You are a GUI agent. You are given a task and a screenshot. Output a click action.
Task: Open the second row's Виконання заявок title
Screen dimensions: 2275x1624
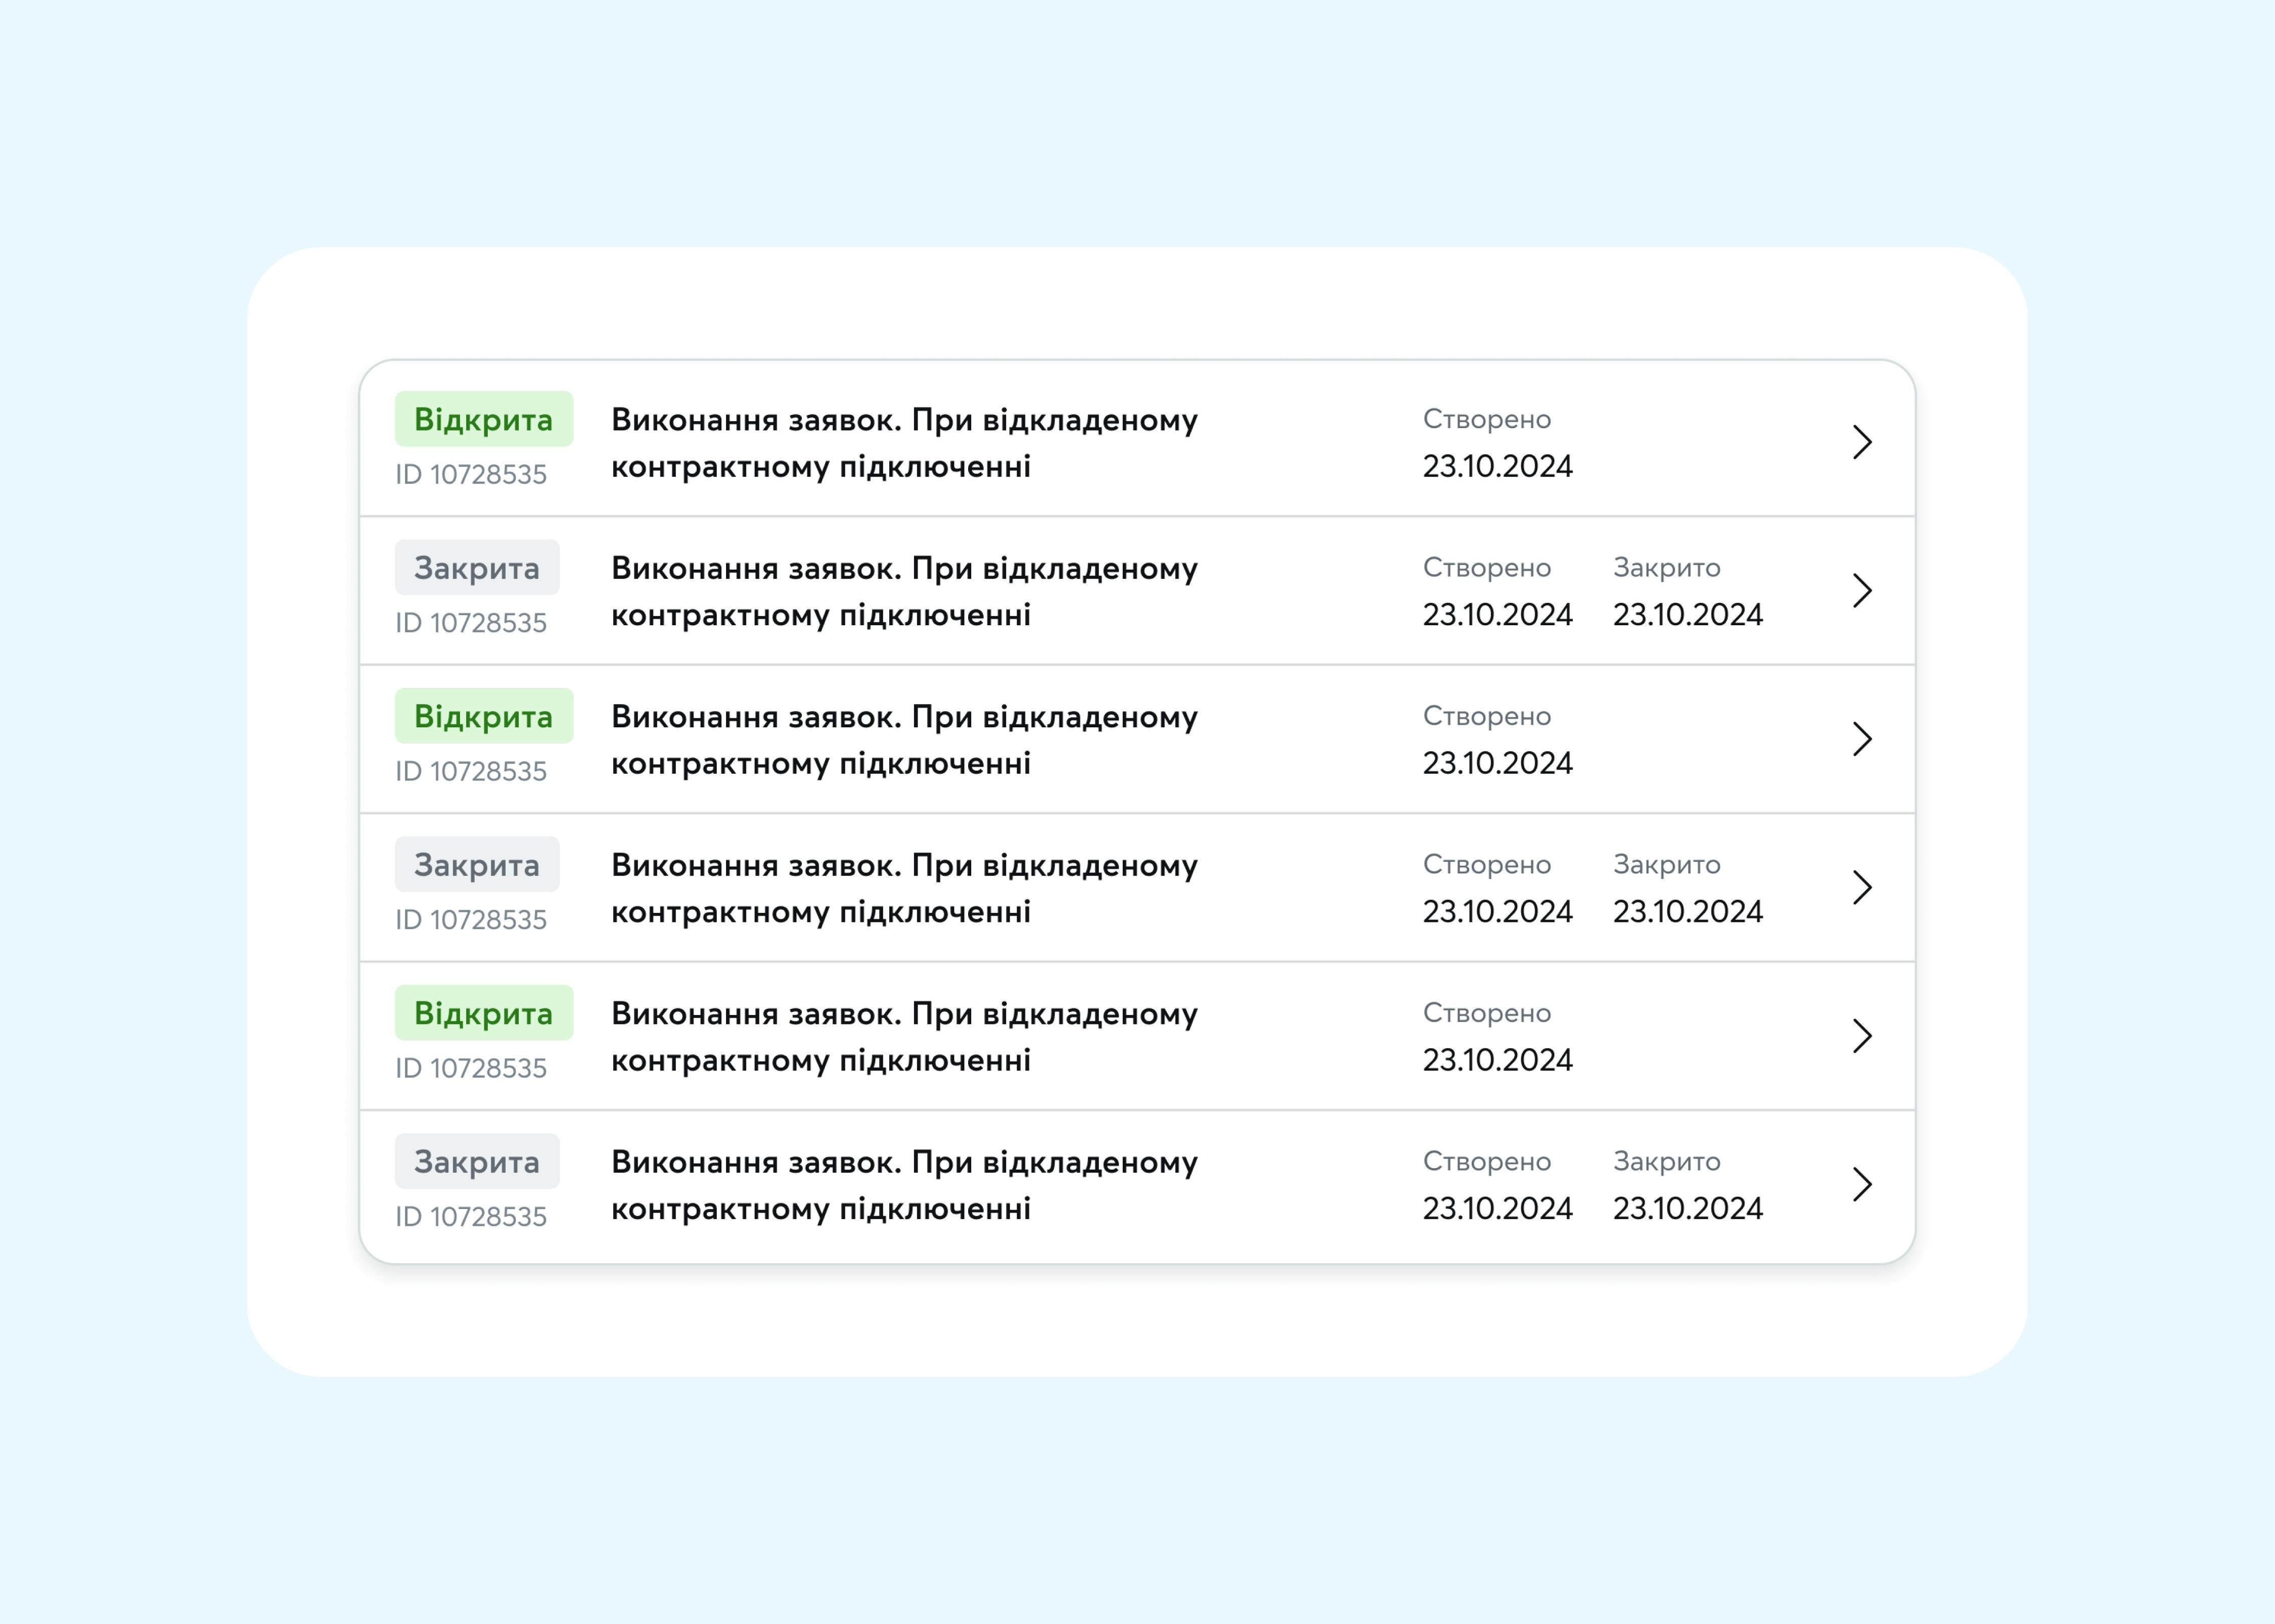(903, 590)
